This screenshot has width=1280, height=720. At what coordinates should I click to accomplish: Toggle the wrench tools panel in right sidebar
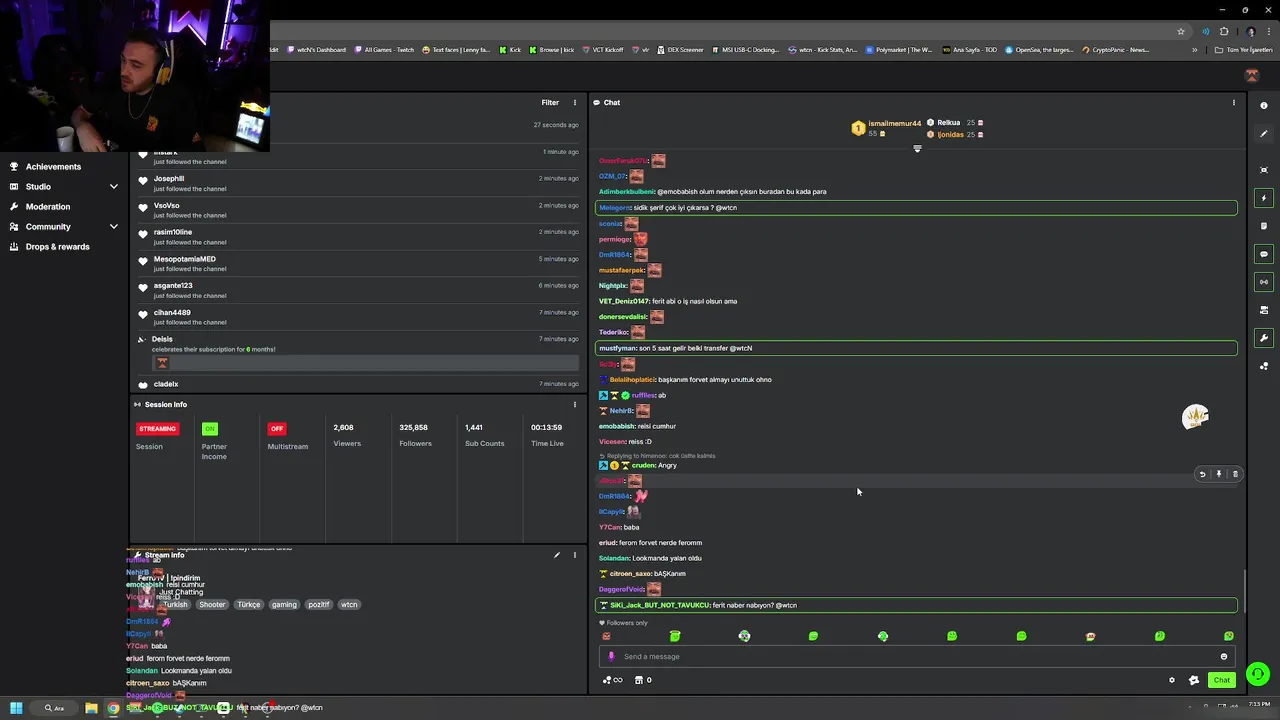coord(1264,338)
